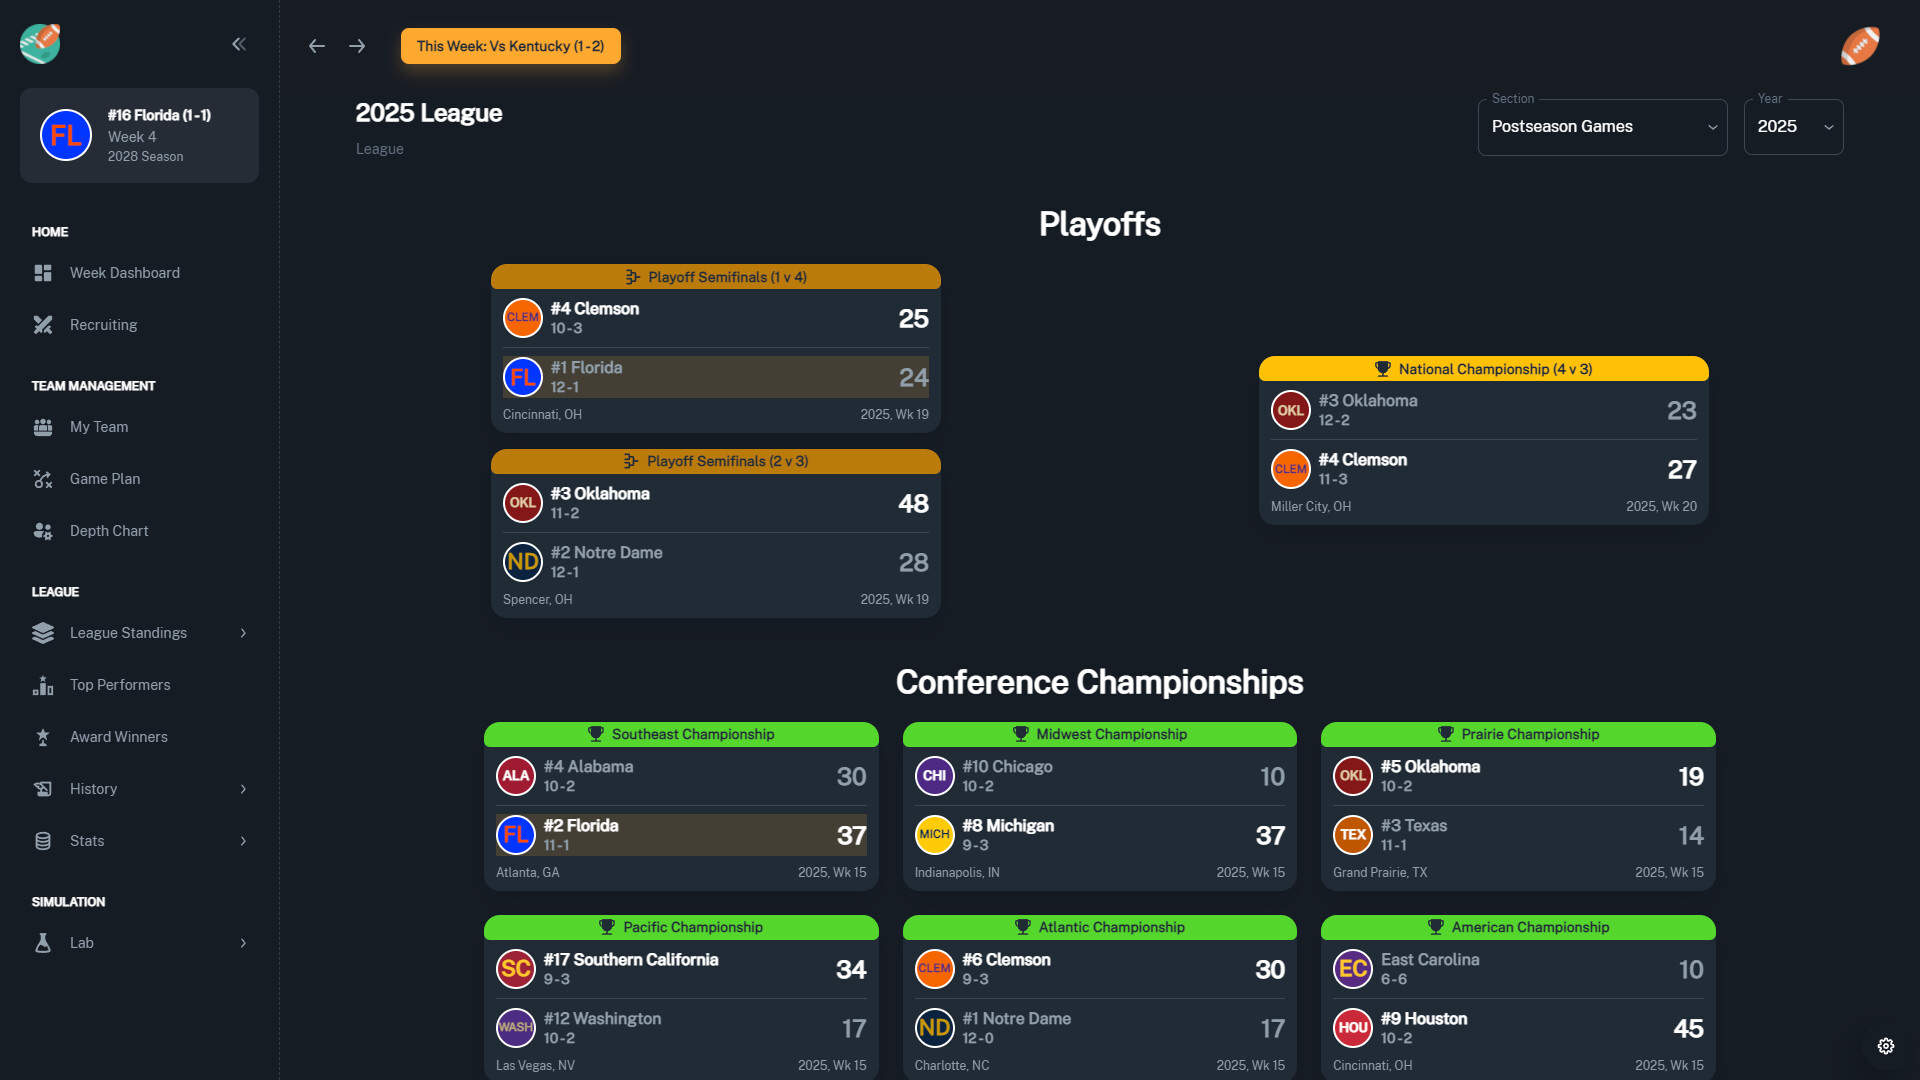Screen dimensions: 1920x1080
Task: Open Week Dashboard in sidebar
Action: coord(125,273)
